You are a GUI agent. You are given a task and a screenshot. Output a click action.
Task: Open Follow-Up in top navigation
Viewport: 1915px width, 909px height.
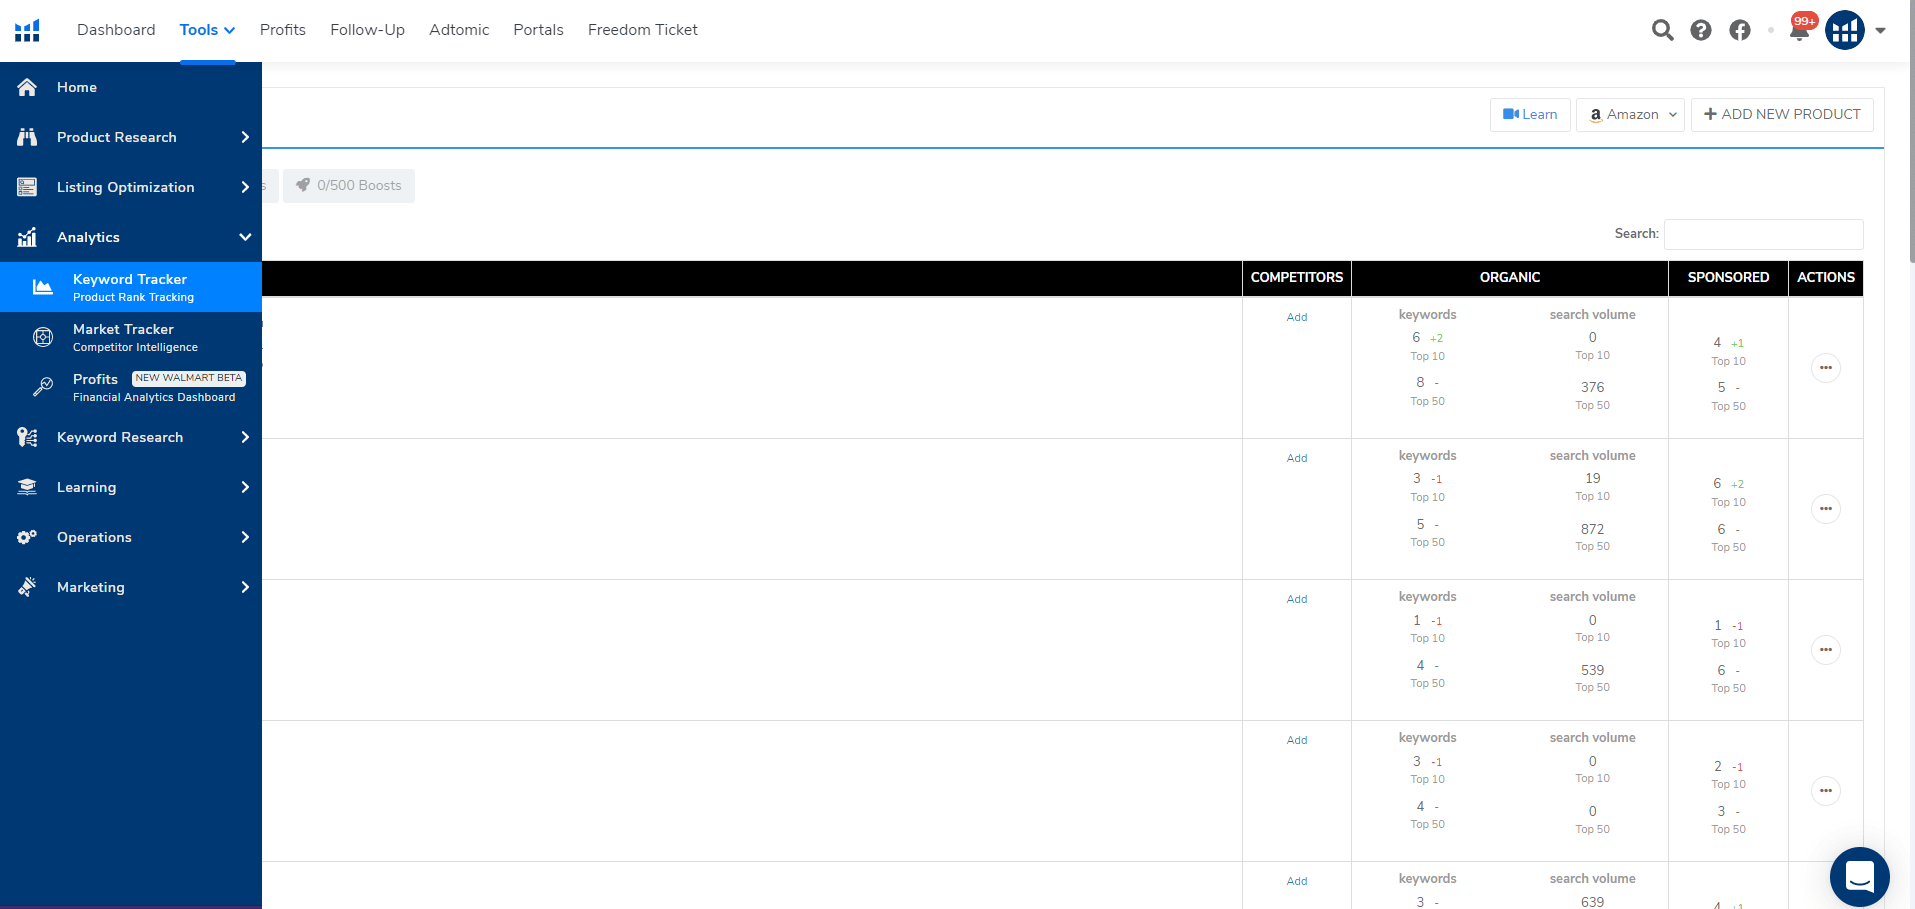(x=368, y=30)
